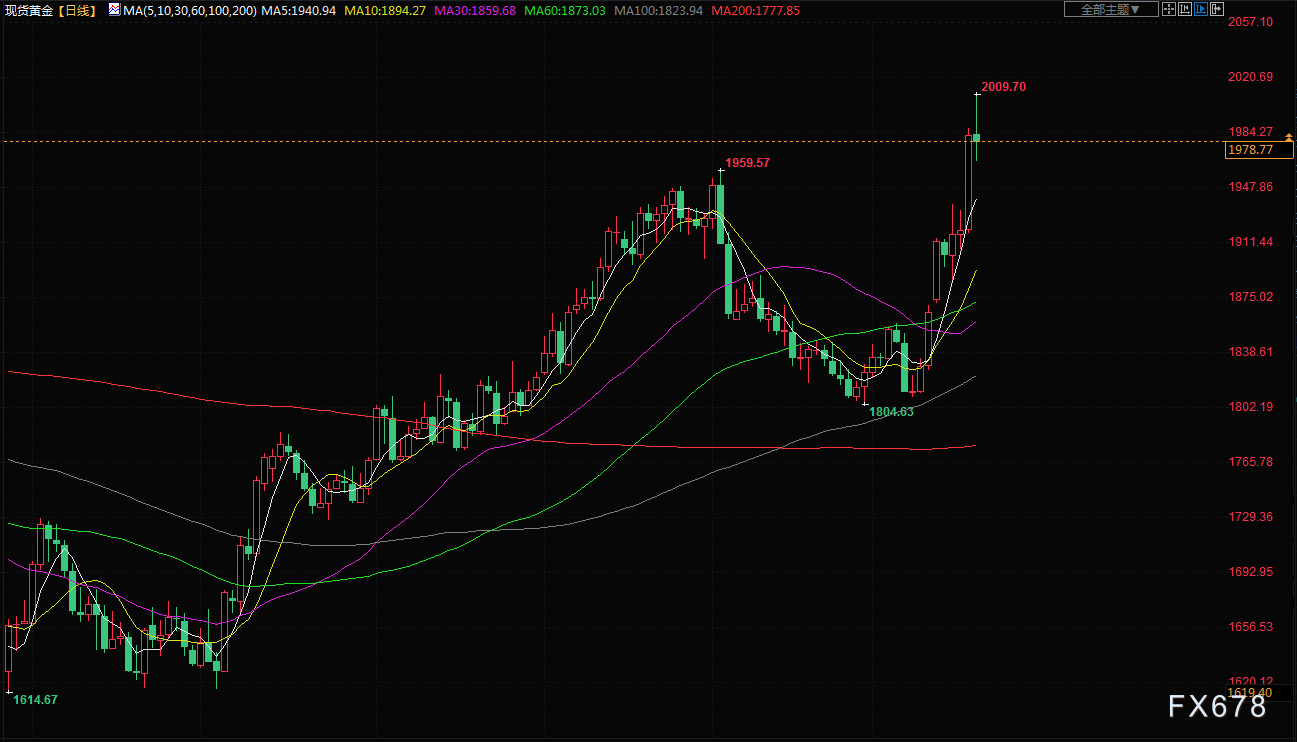Click the 日线 period label
1297x742 pixels.
coord(81,10)
